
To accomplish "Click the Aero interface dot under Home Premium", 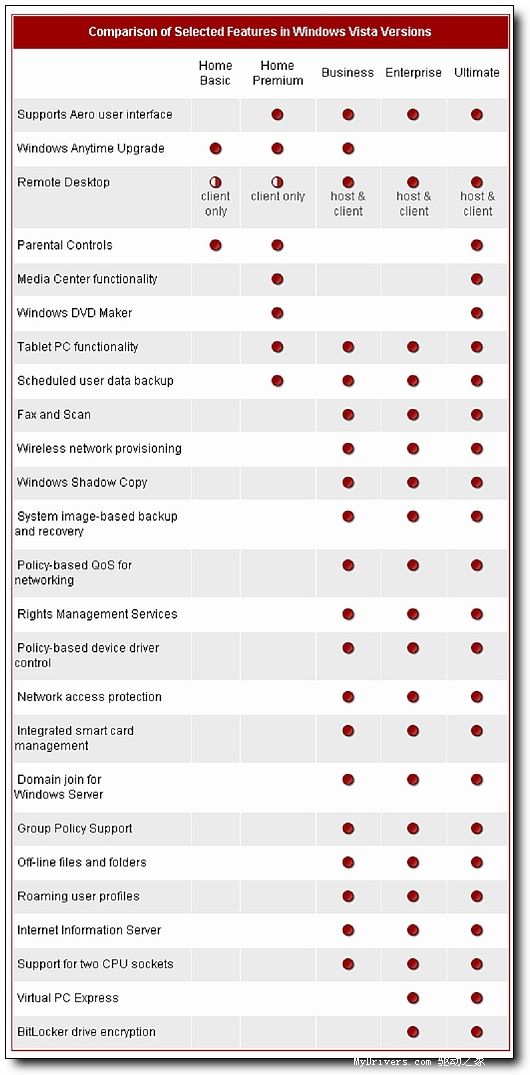I will coord(277,114).
